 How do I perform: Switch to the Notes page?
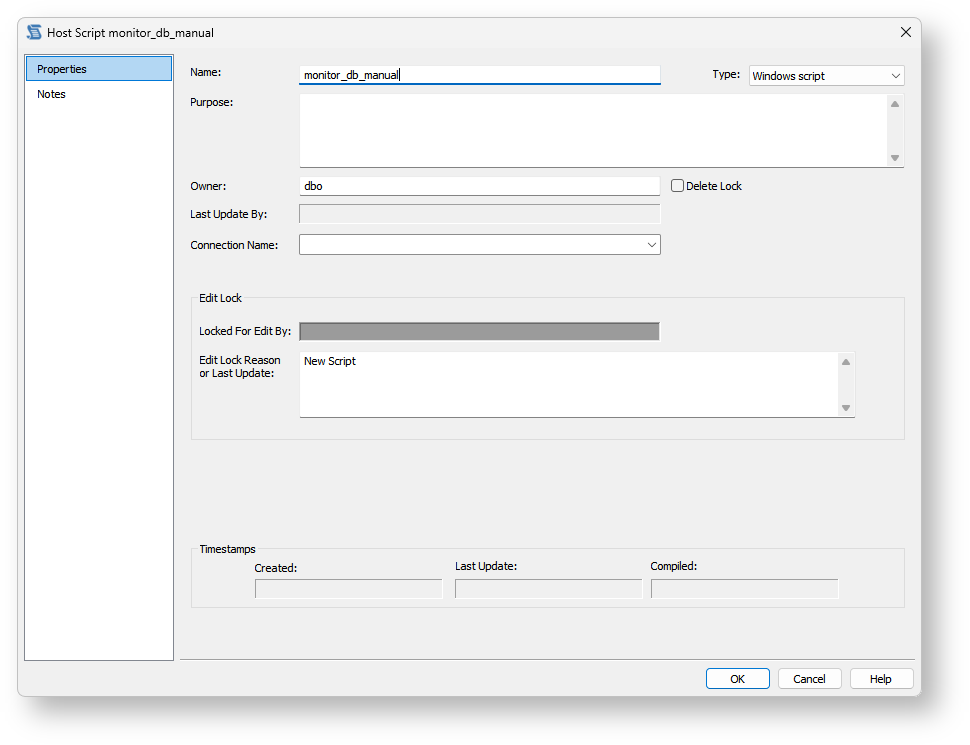coord(99,94)
